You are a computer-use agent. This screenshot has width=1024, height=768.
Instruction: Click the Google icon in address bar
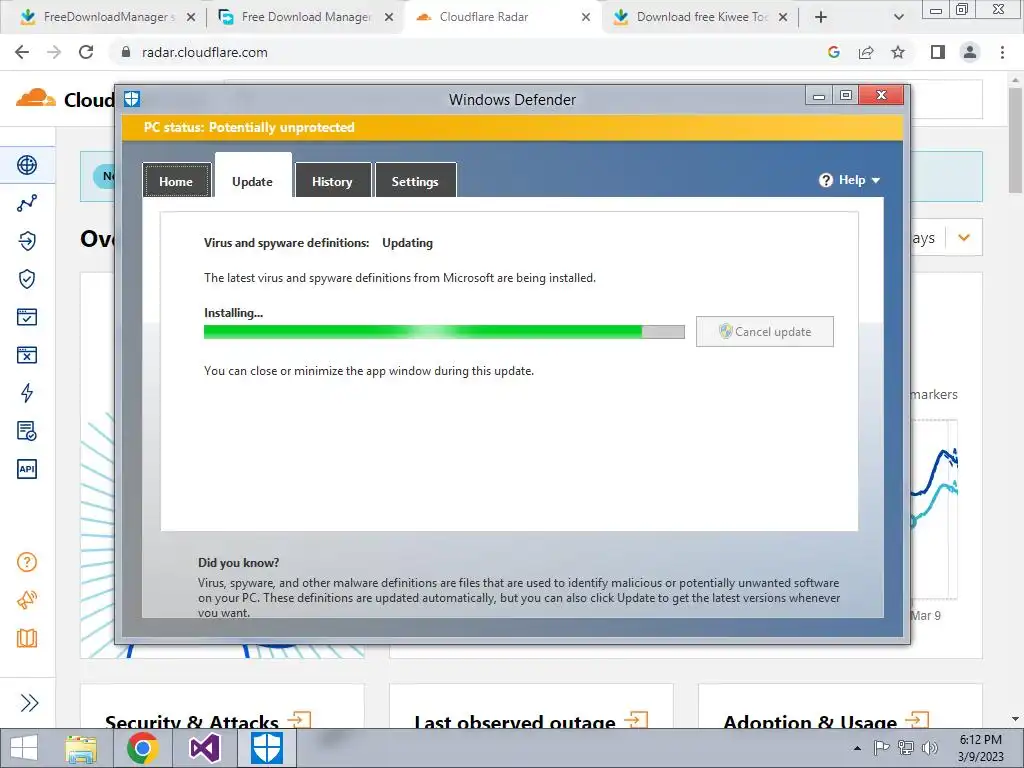(x=833, y=52)
